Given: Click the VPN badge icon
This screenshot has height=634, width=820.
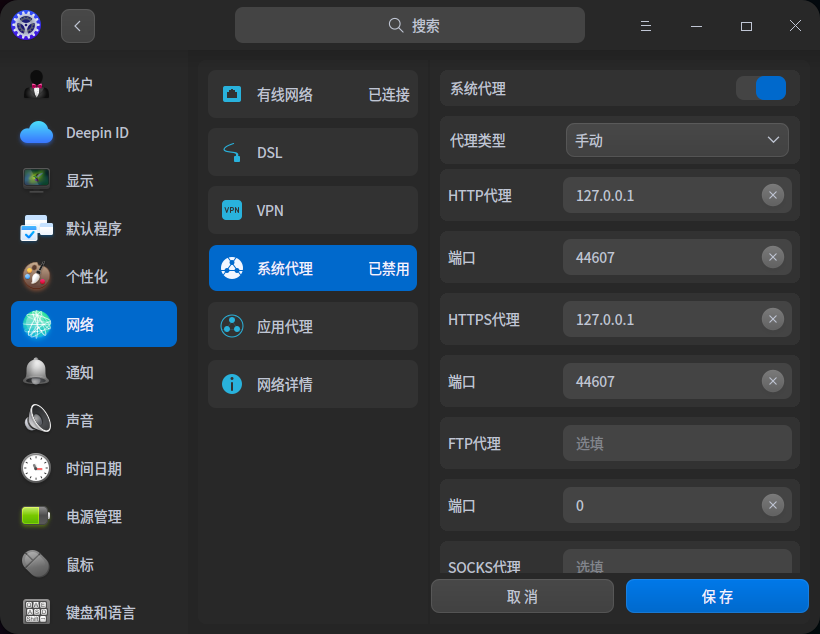Looking at the screenshot, I should click(232, 210).
